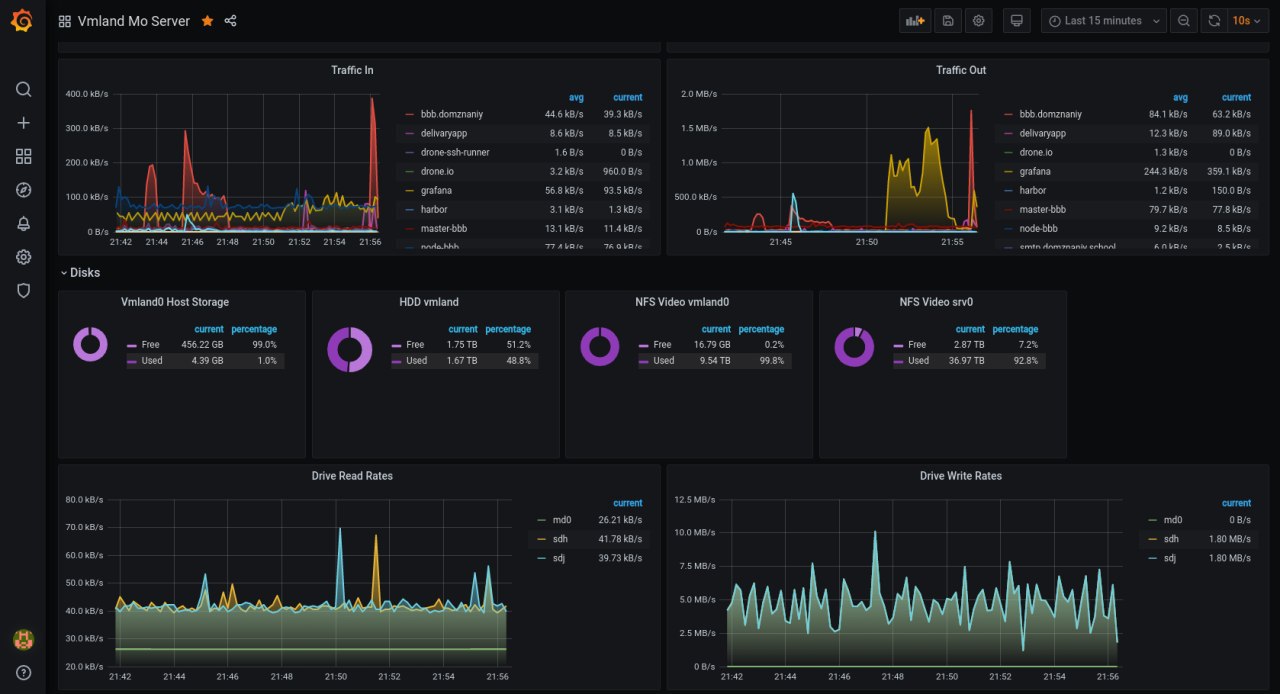Open the dashboard grid icon beside title
Viewport: 1280px width, 694px height.
pos(65,21)
